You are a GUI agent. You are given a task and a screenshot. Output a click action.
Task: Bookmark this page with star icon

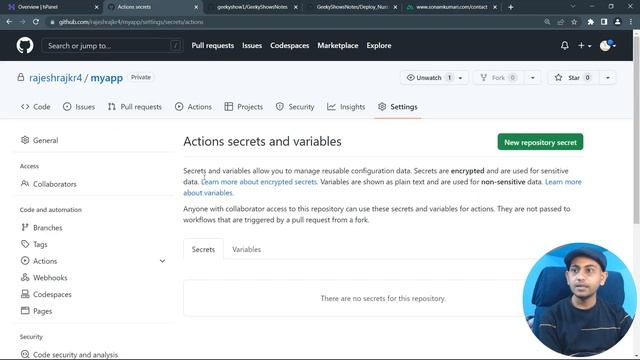click(574, 22)
